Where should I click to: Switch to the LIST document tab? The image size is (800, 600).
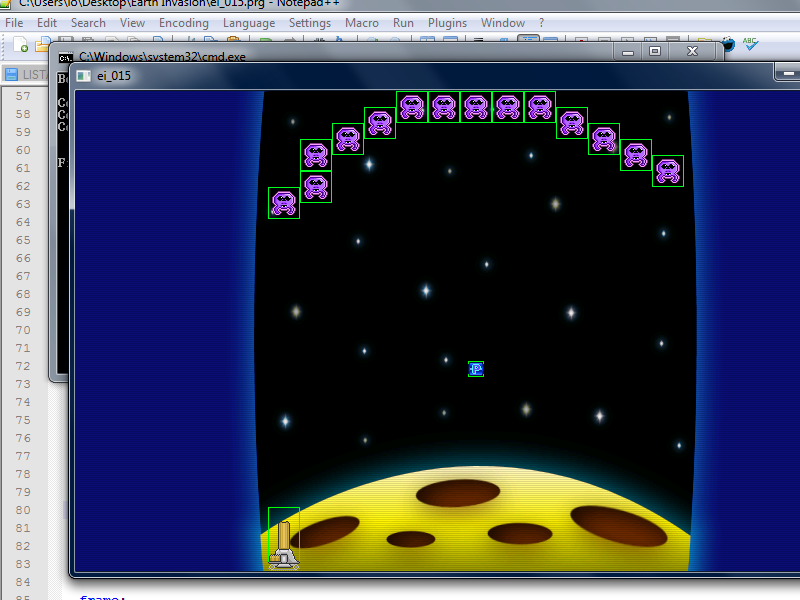point(28,75)
